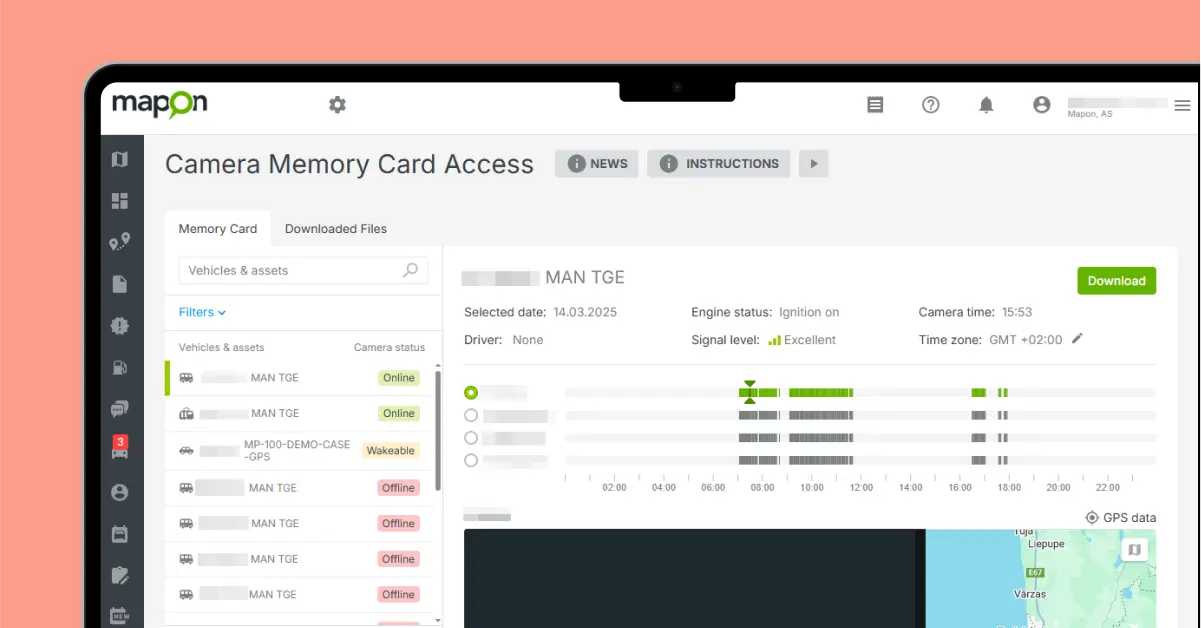
Task: Select the Memory Card tab
Action: pos(217,229)
